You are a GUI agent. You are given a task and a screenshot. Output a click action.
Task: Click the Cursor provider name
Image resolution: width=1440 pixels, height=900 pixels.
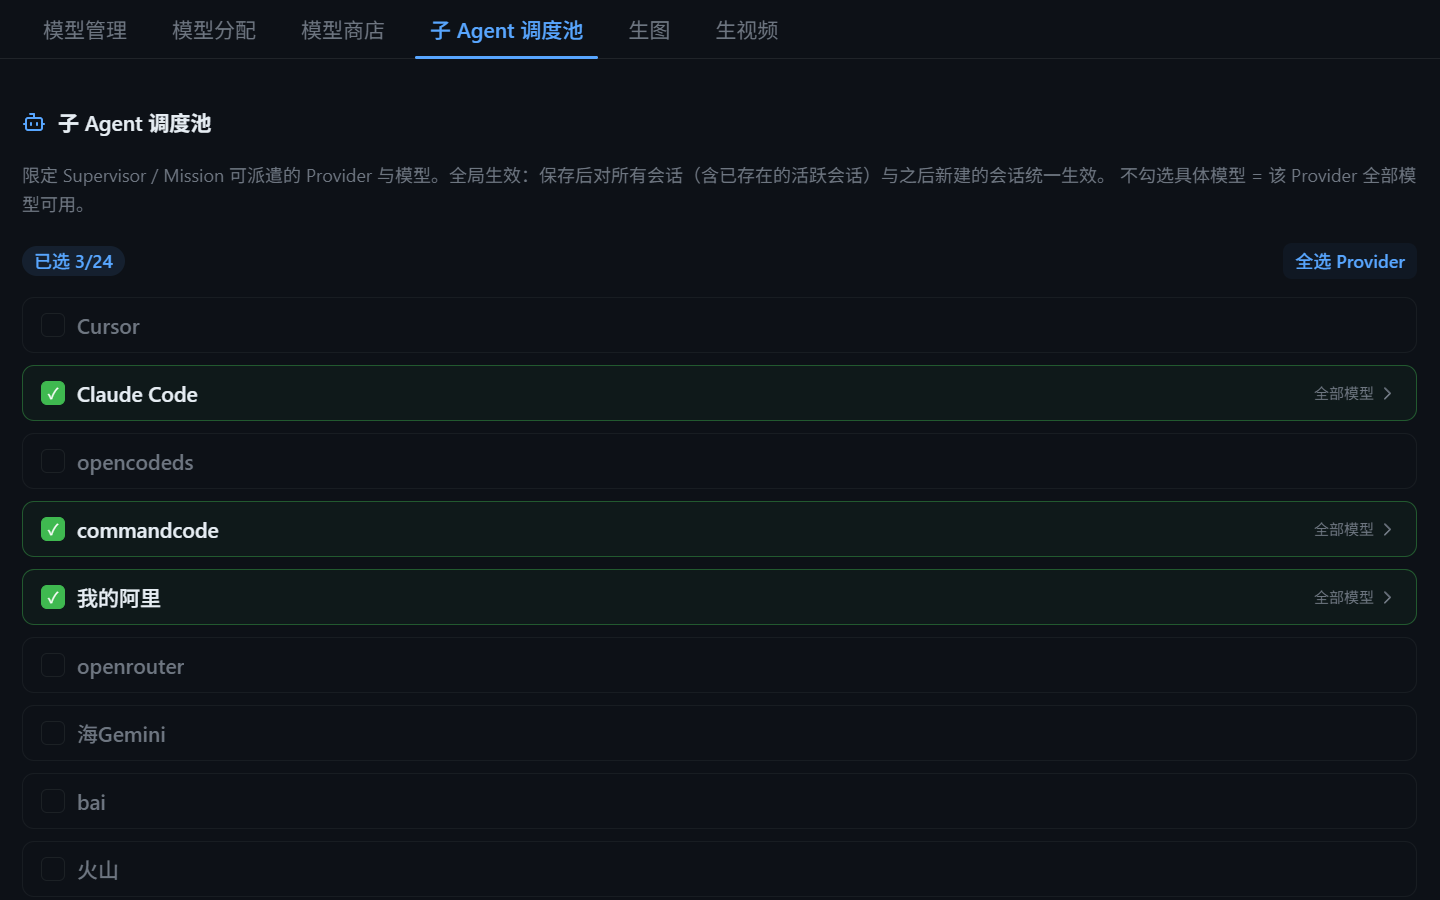(x=108, y=326)
